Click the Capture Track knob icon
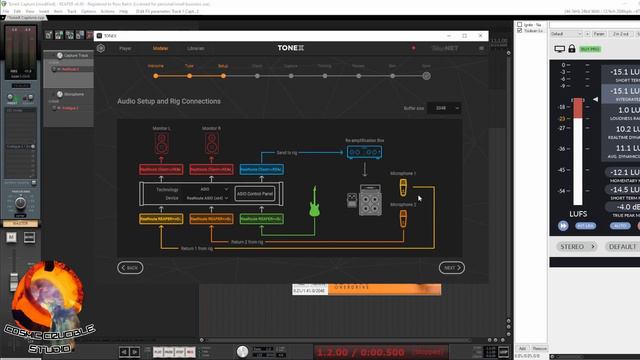Viewport: 640px width, 360px height. tap(60, 55)
